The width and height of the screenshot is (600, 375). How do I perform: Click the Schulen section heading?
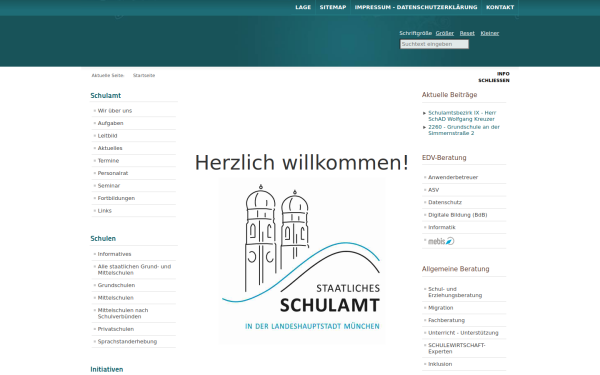coord(103,239)
